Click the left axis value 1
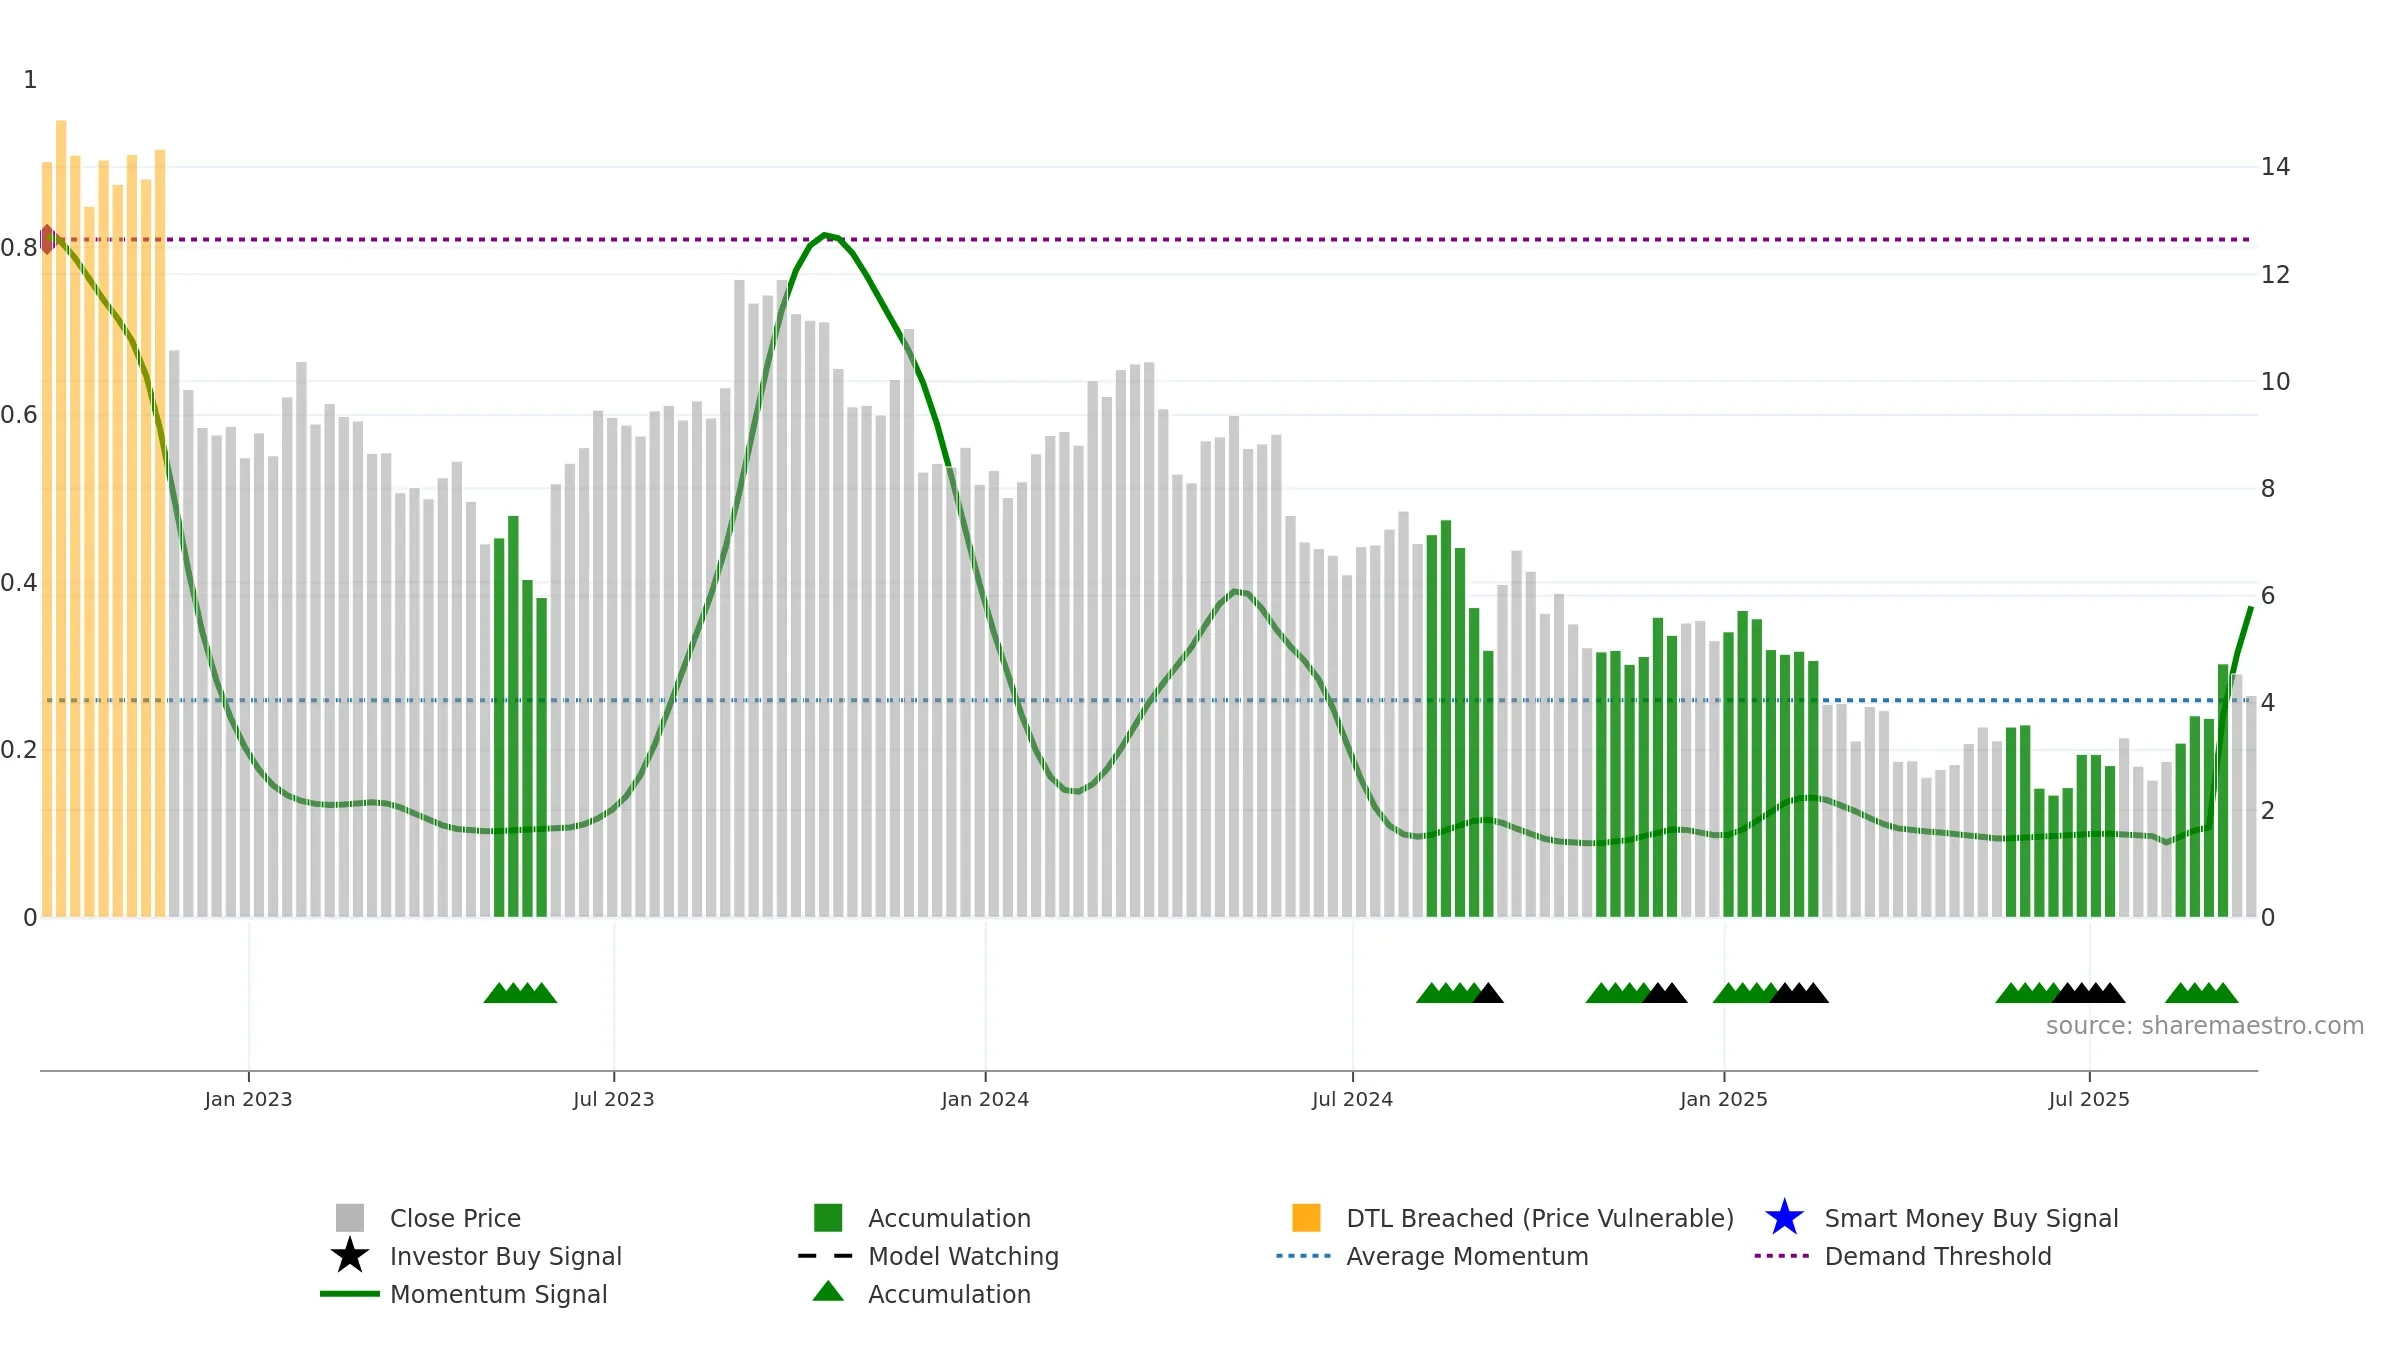This screenshot has width=2400, height=1350. [30, 79]
